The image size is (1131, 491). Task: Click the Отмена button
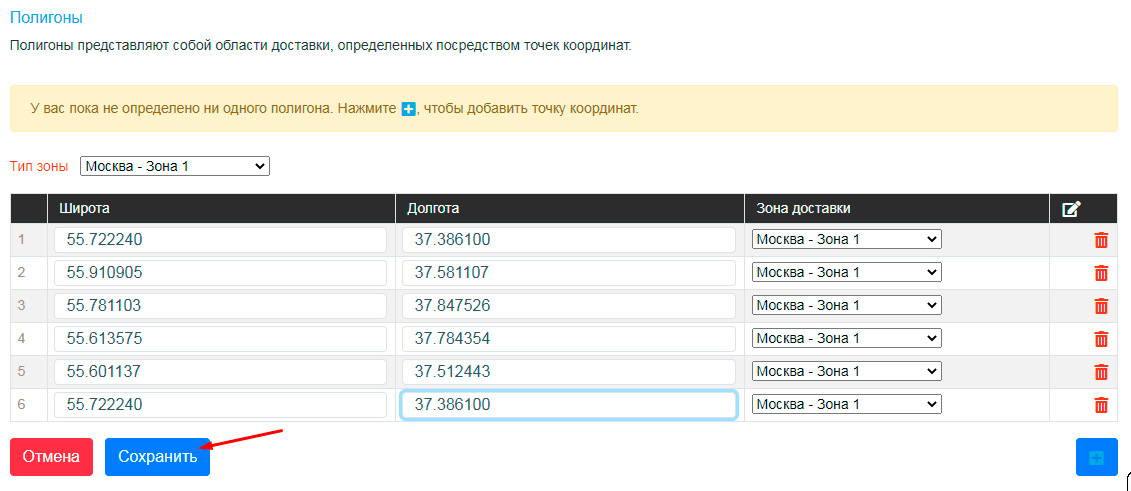[x=51, y=457]
